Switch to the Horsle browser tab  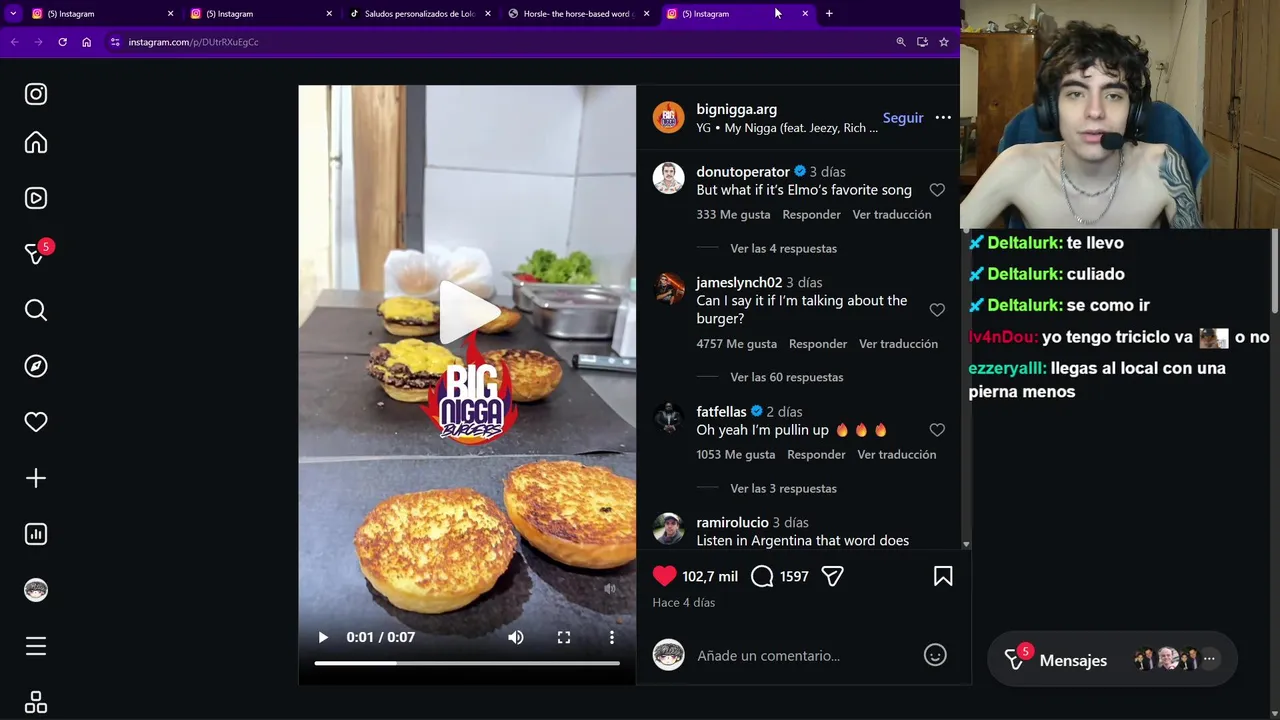(x=579, y=14)
